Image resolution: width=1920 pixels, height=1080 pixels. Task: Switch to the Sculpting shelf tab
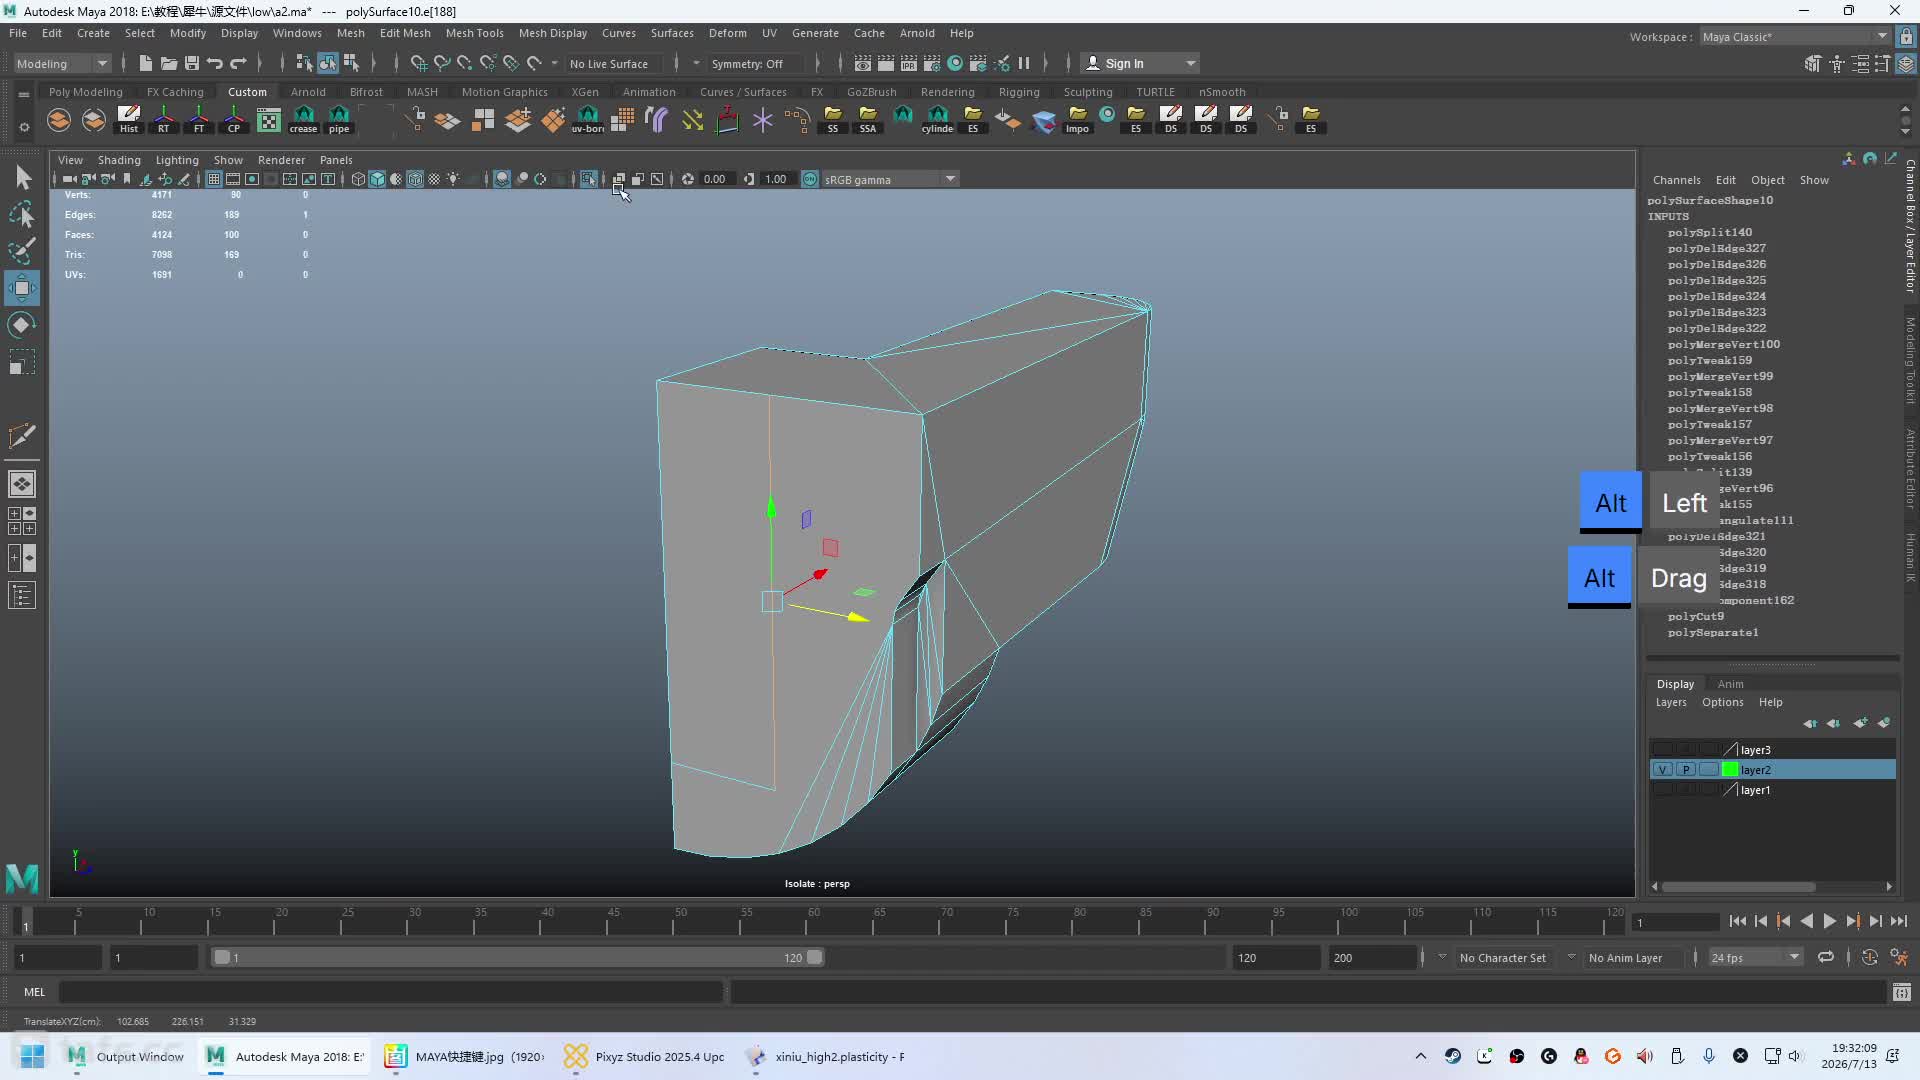pyautogui.click(x=1088, y=92)
